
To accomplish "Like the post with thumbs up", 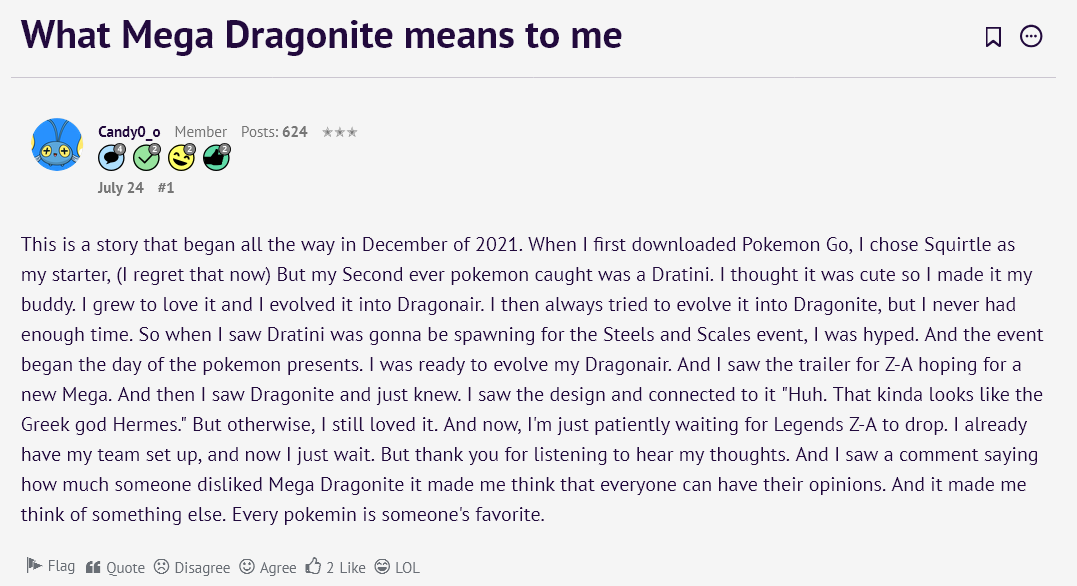I will 336,567.
